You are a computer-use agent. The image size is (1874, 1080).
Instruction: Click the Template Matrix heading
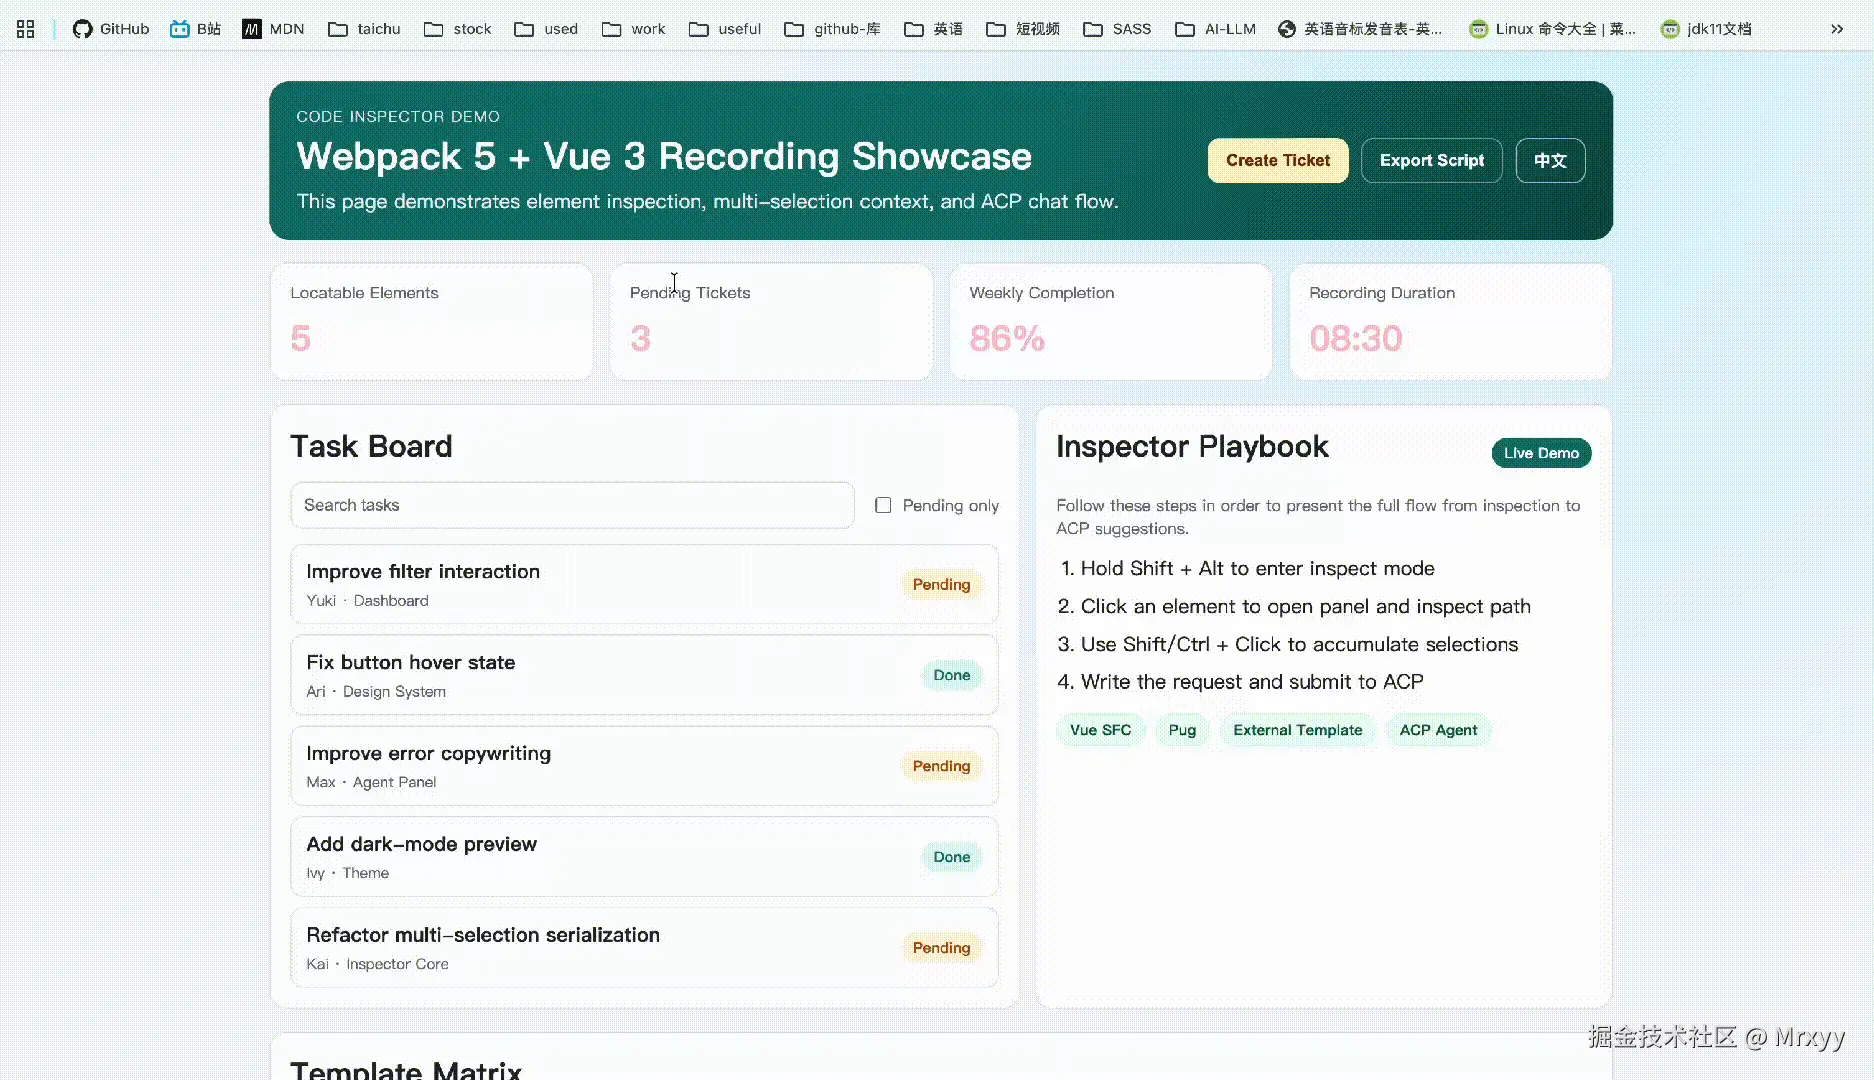pyautogui.click(x=406, y=1069)
